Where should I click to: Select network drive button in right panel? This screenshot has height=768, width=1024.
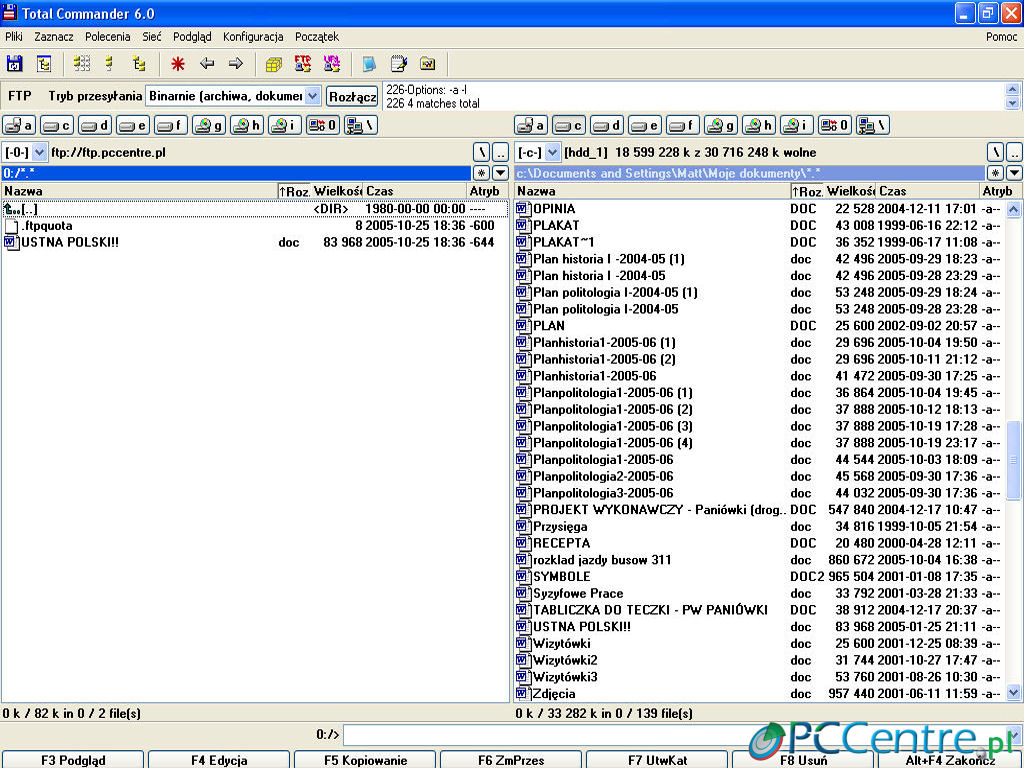pyautogui.click(x=871, y=125)
